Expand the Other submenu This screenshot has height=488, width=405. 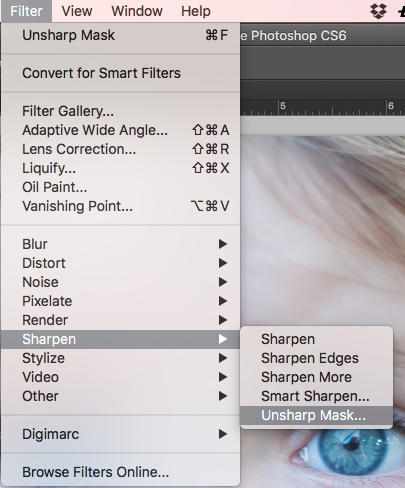click(x=120, y=396)
